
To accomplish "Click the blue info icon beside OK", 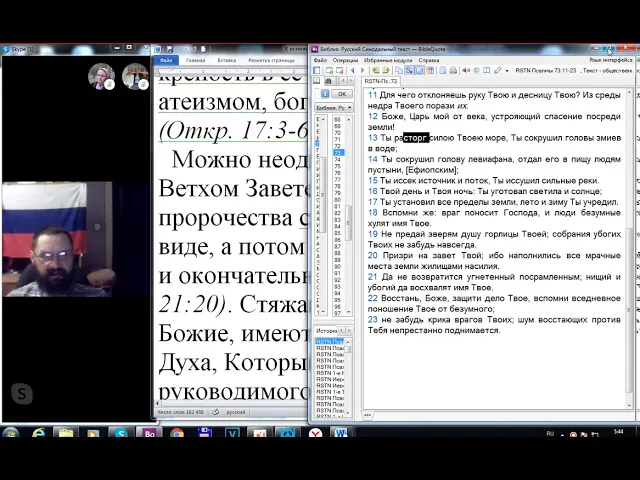I will pyautogui.click(x=325, y=94).
